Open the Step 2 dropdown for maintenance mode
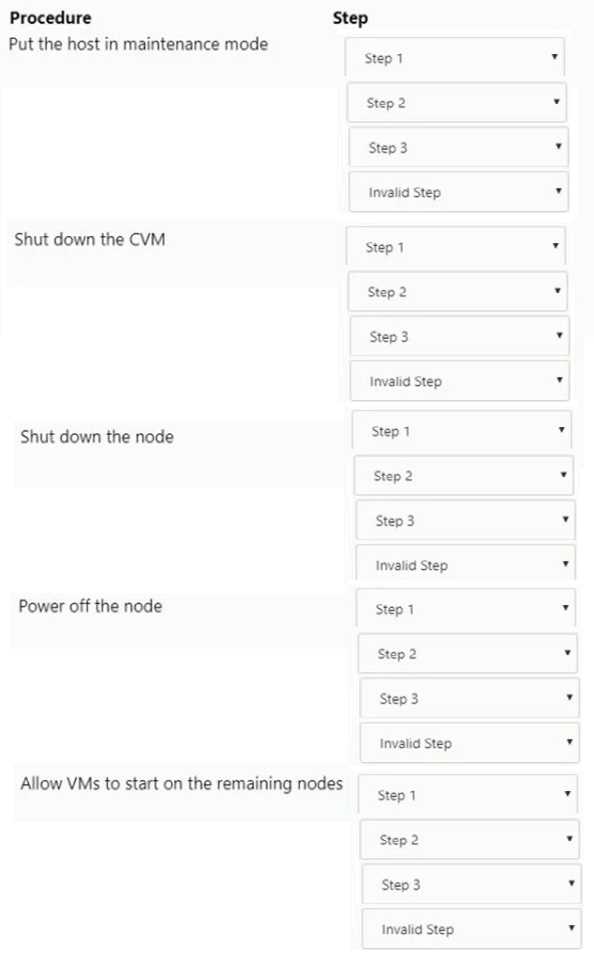 coord(455,102)
